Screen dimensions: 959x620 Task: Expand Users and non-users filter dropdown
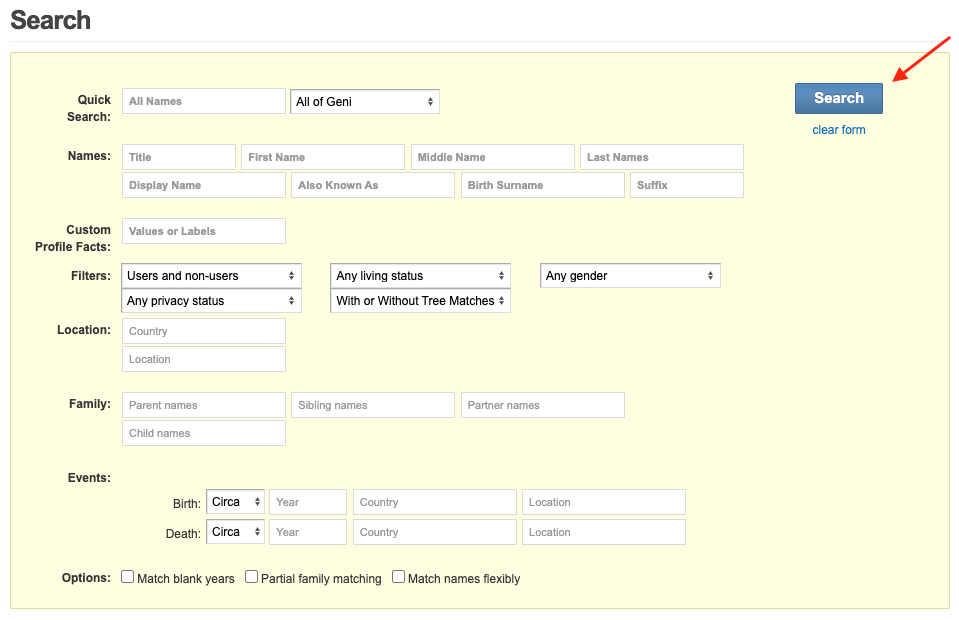pos(211,276)
